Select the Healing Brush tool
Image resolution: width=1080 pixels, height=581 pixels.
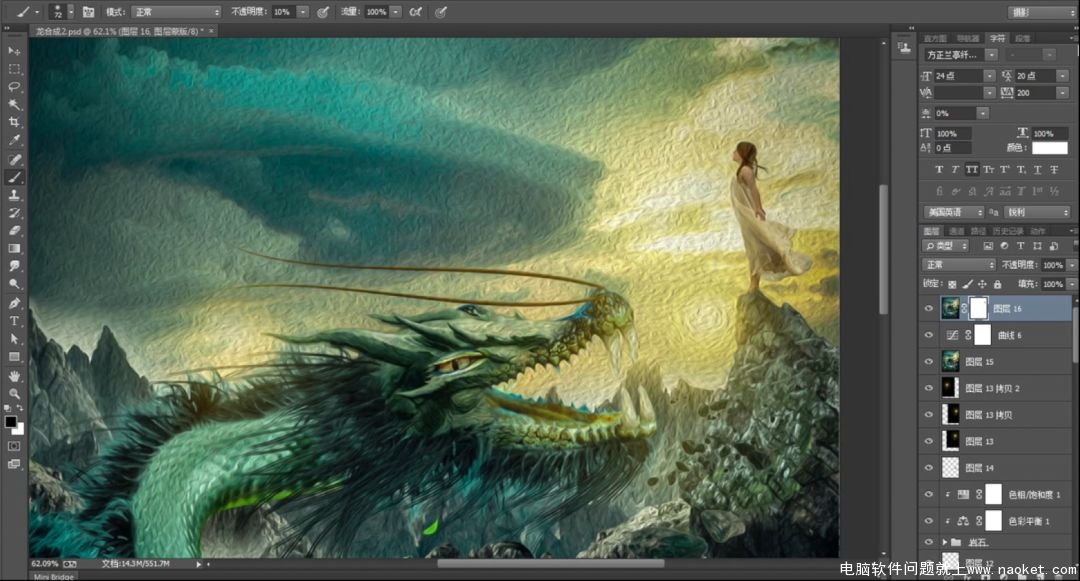coord(14,159)
